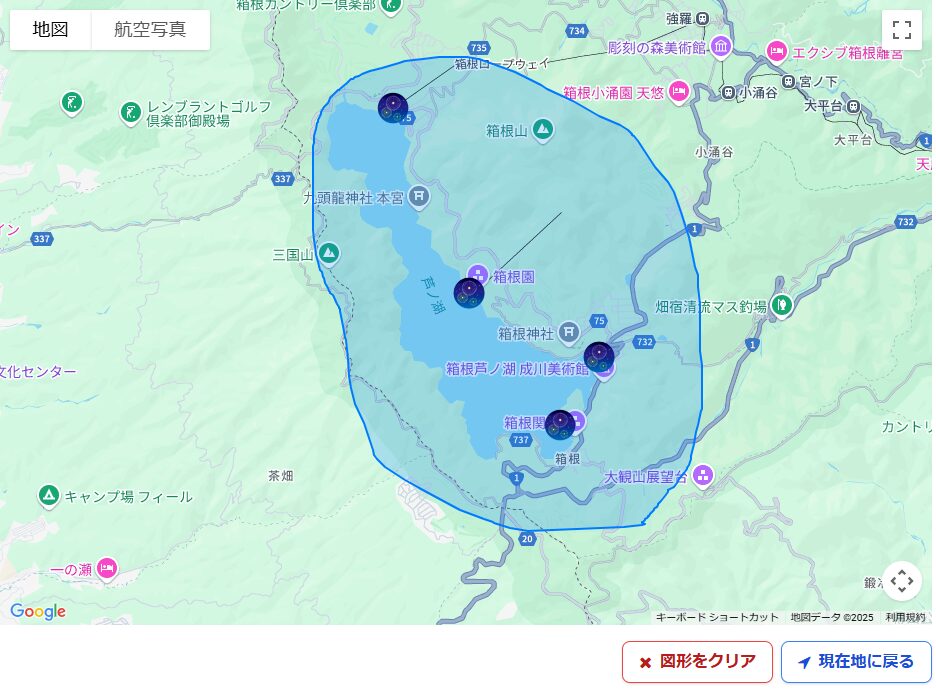
Task: Click the 箱根神社 text label
Action: coord(526,334)
